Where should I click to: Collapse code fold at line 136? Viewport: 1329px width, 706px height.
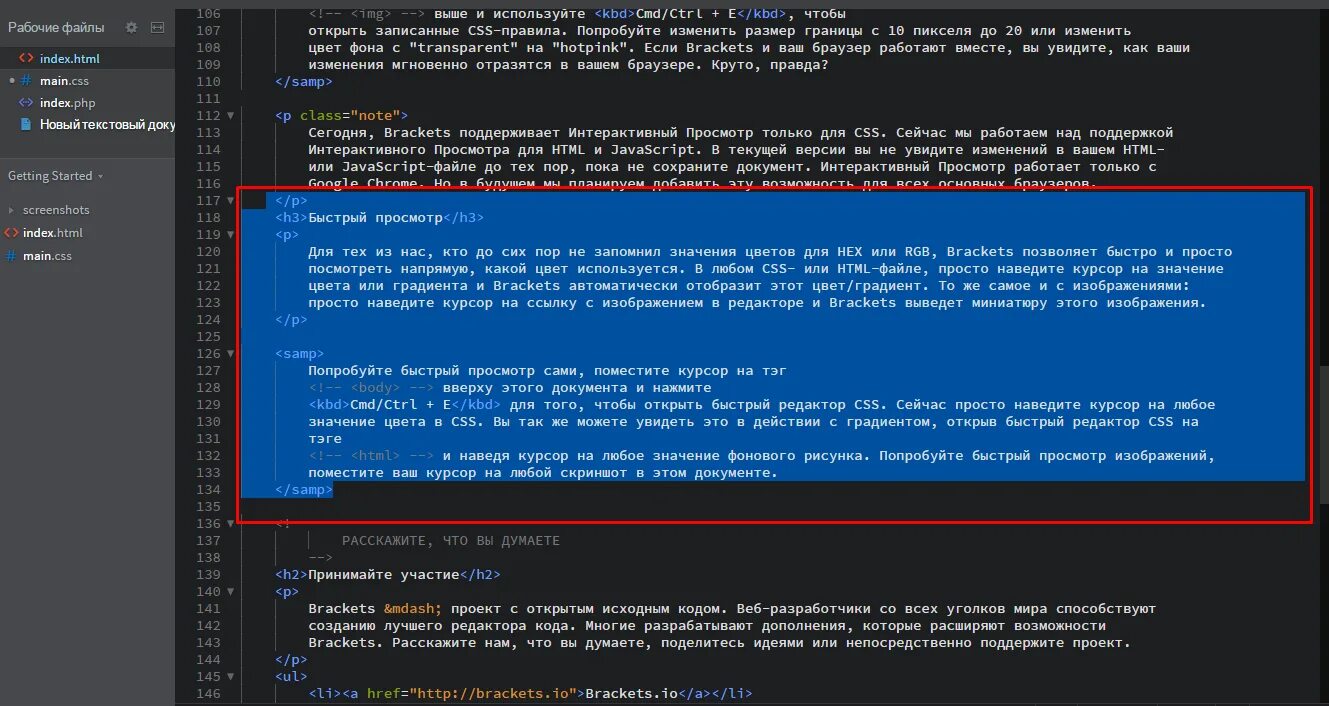[231, 524]
